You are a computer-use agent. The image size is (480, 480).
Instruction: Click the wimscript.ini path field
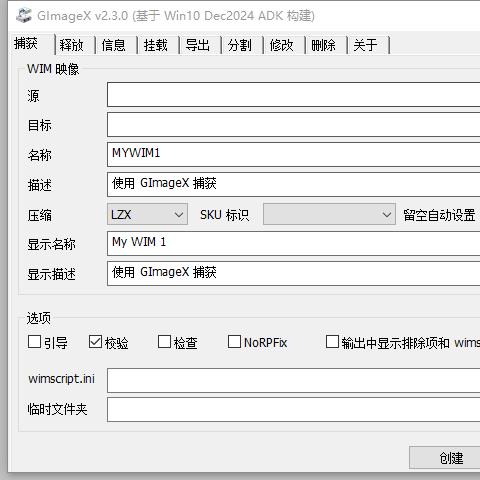coord(293,380)
